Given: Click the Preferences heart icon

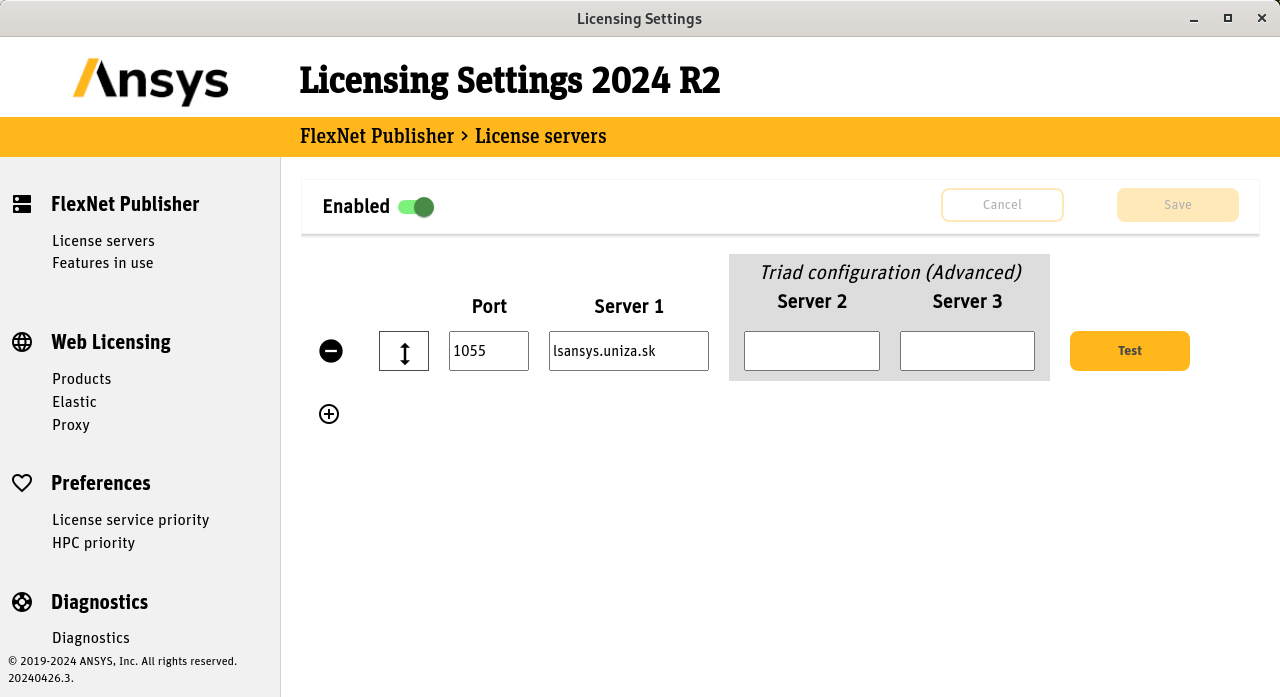Looking at the screenshot, I should point(22,483).
